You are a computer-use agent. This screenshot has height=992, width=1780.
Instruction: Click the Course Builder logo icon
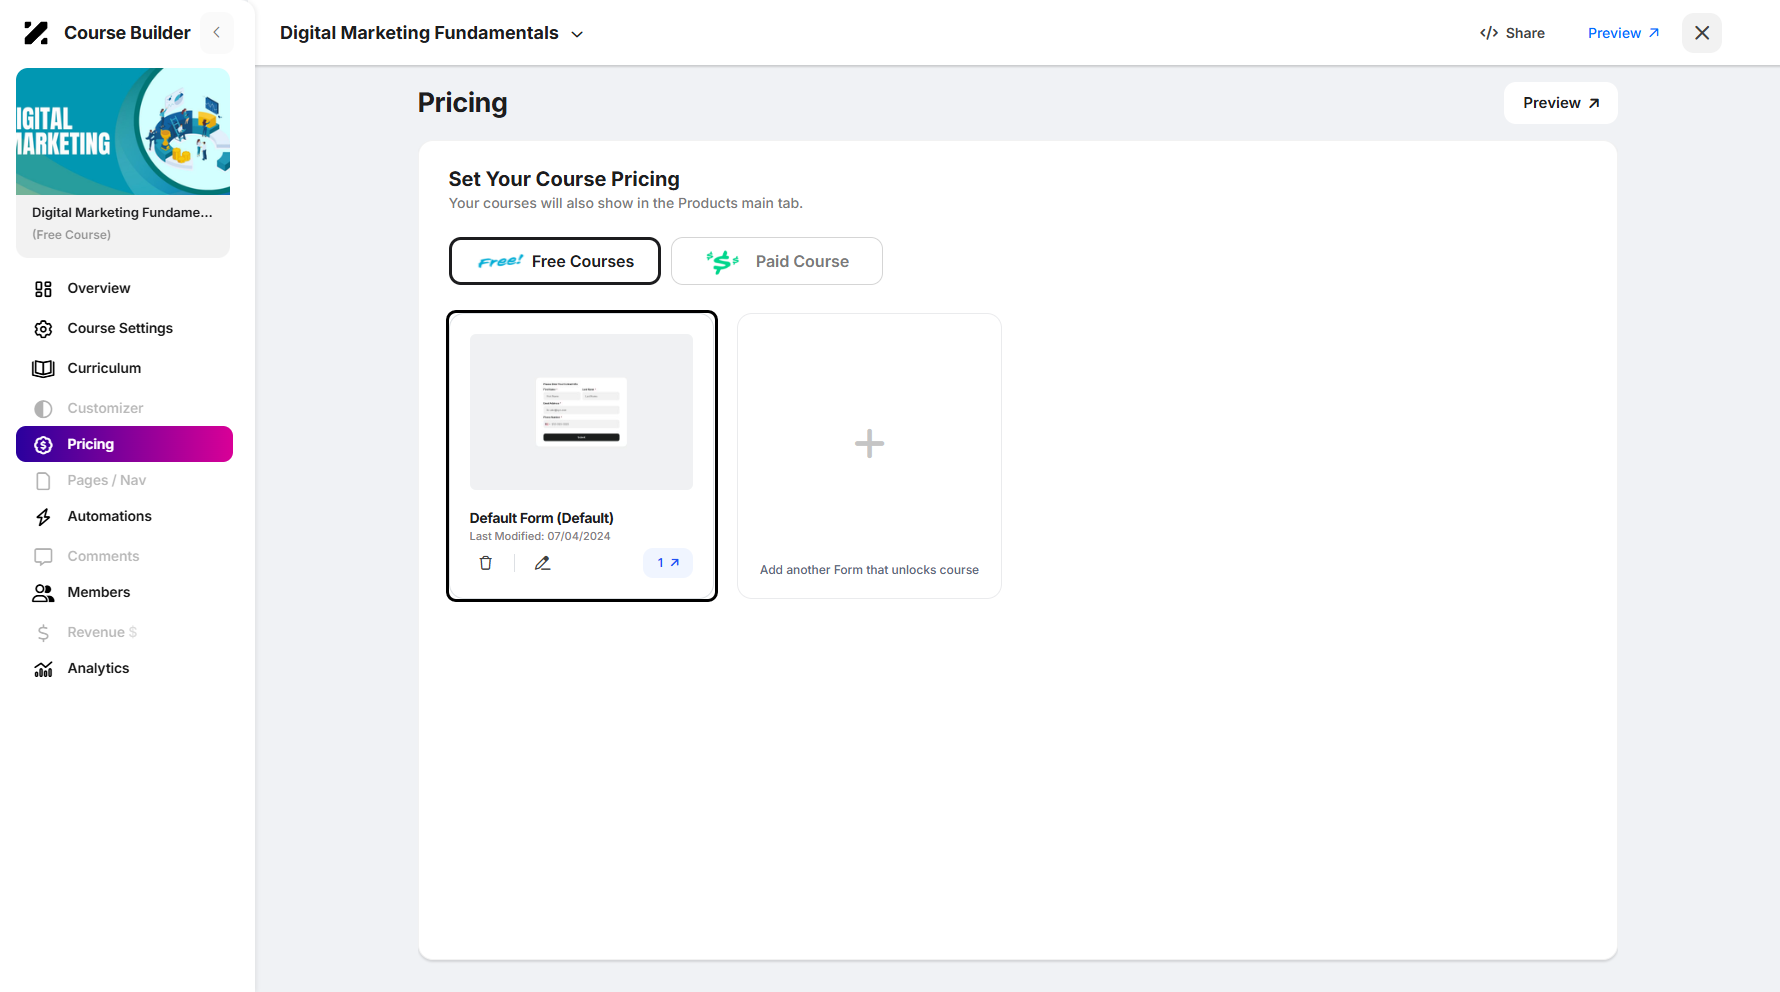36,33
